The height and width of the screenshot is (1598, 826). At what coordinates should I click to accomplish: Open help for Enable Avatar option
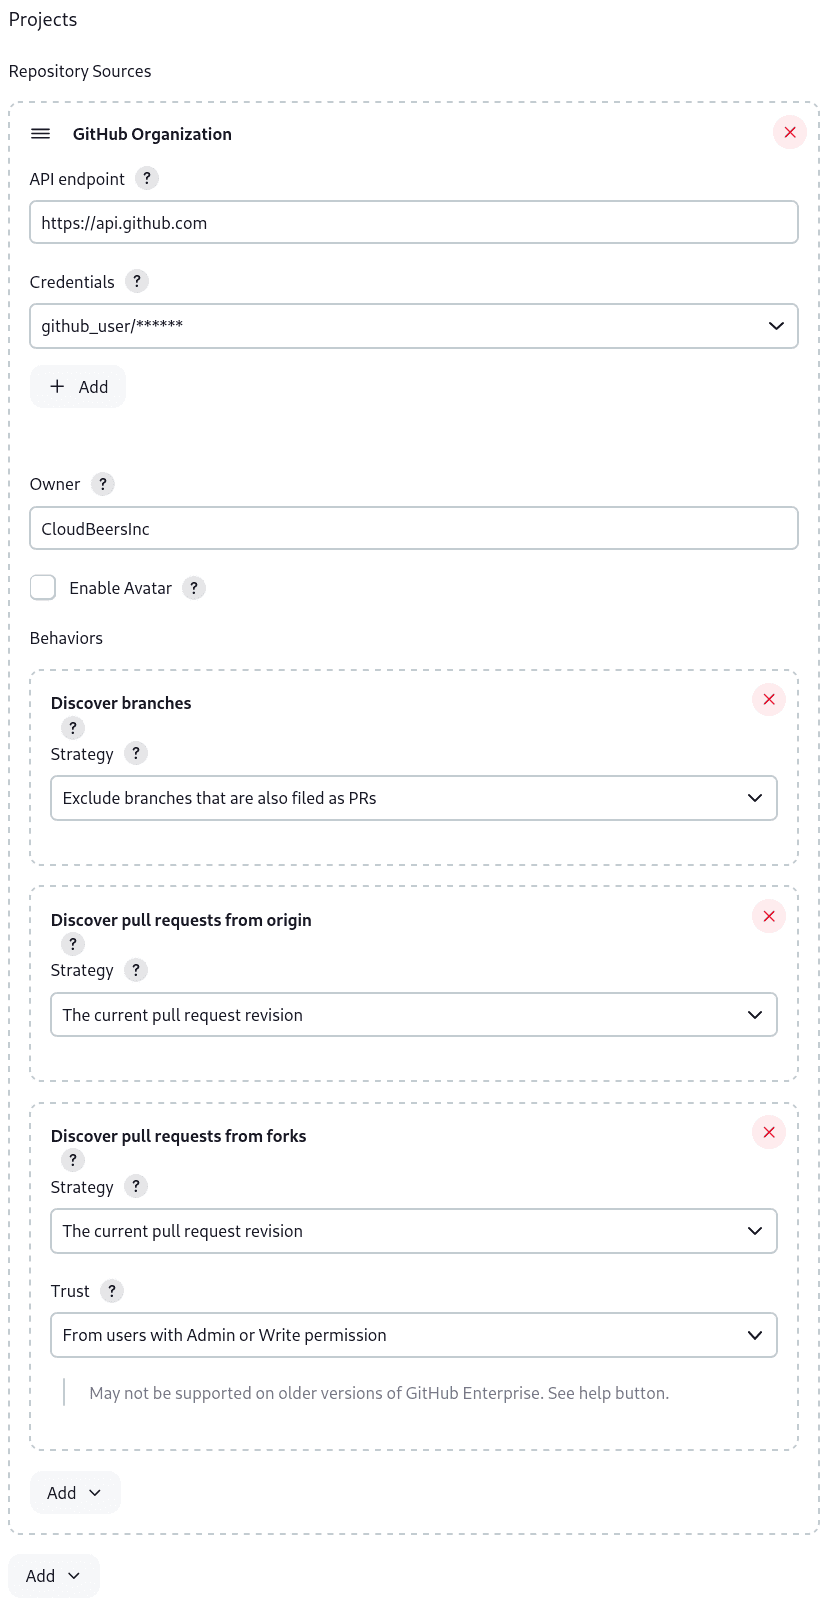click(193, 587)
